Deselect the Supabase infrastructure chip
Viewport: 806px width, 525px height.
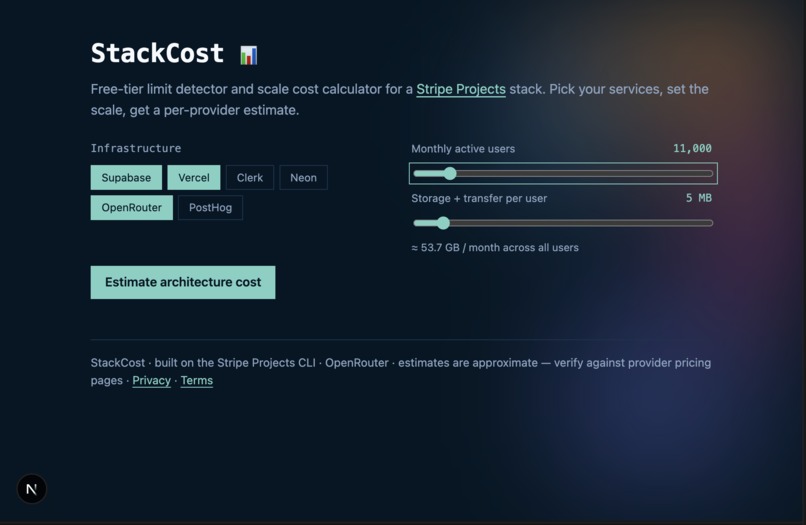[126, 177]
